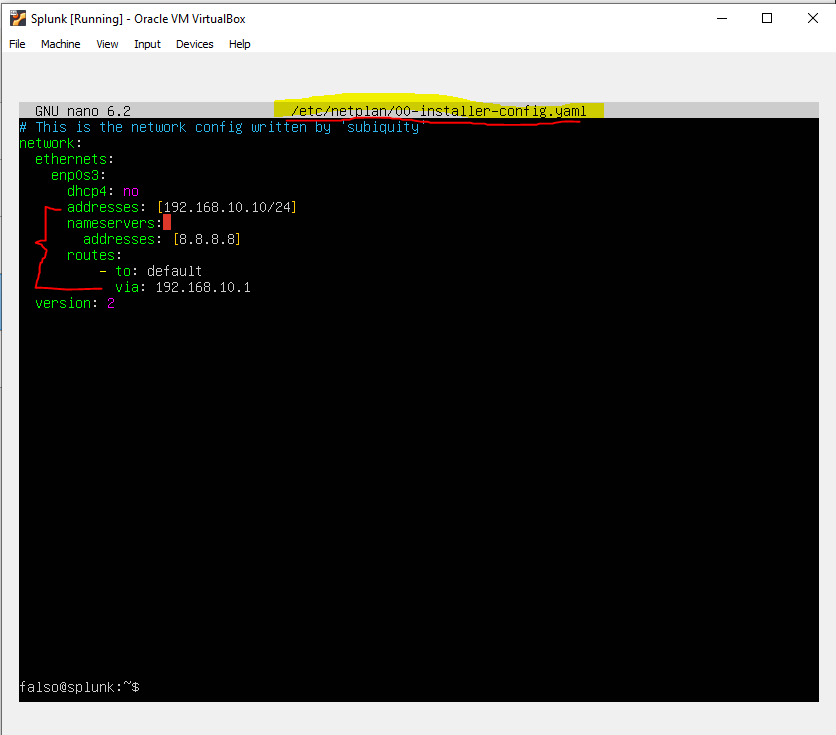Open the View menu
The height and width of the screenshot is (735, 836).
click(x=107, y=44)
